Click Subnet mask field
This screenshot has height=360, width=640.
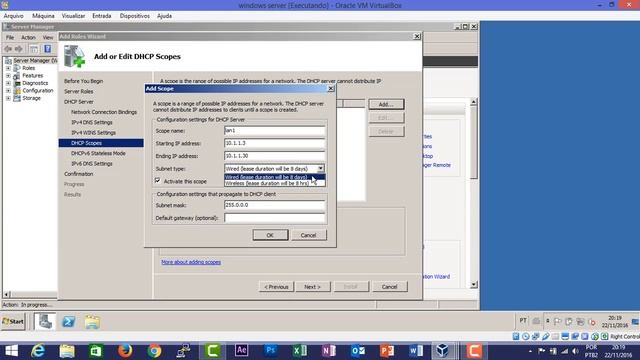click(274, 205)
